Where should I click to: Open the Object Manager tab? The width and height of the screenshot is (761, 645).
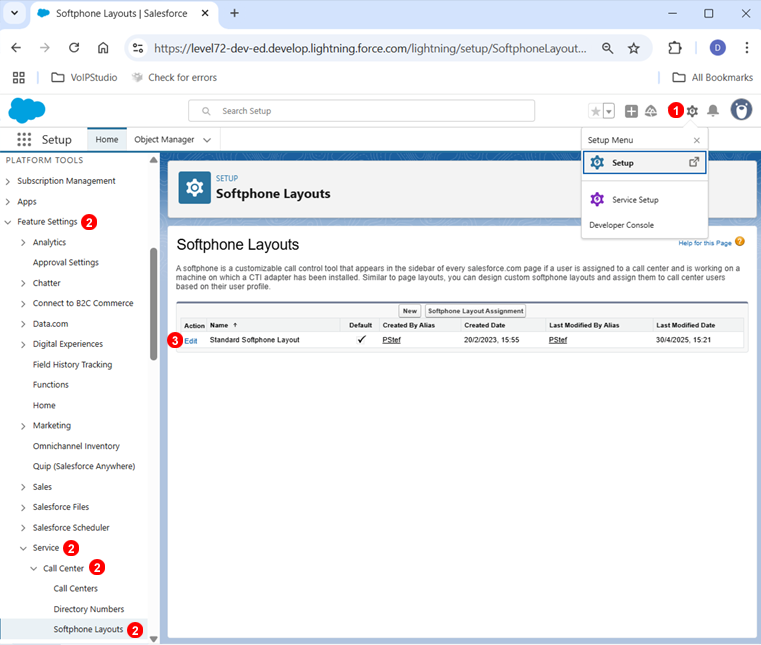pyautogui.click(x=164, y=139)
